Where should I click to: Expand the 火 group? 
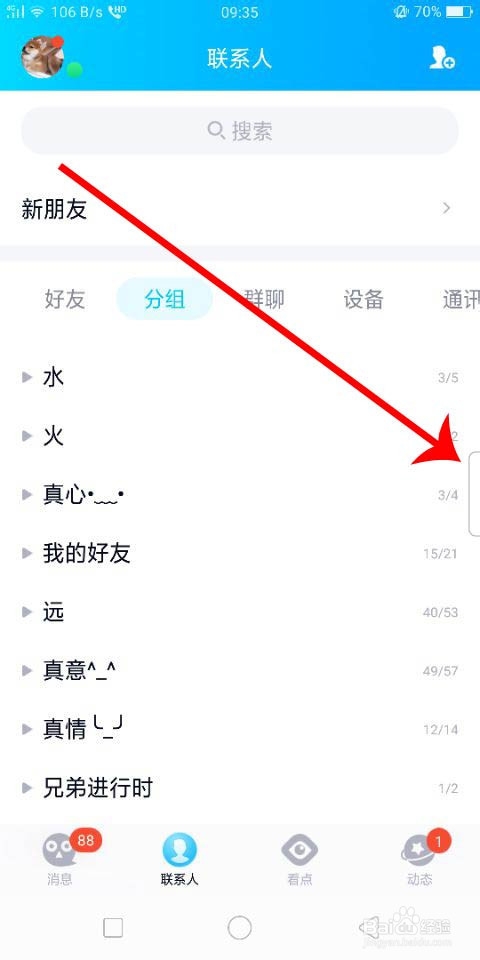240,436
